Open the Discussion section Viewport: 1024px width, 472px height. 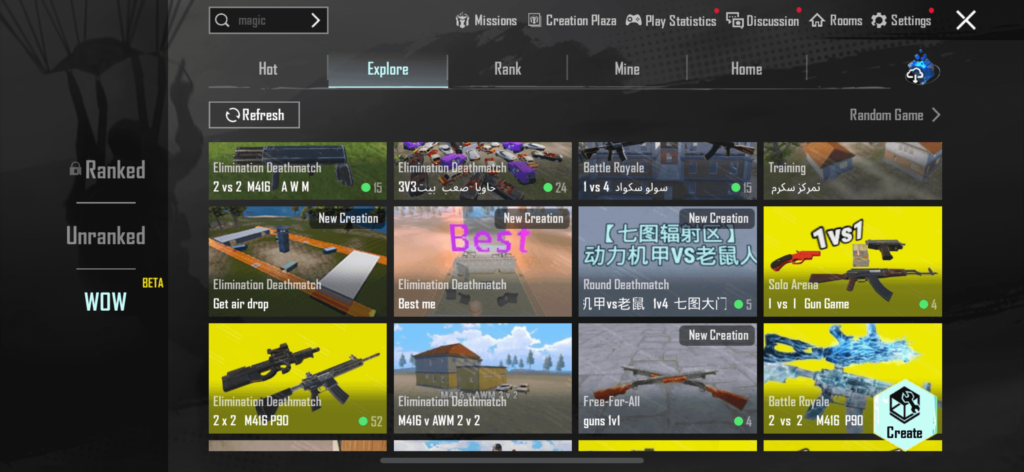(x=762, y=21)
